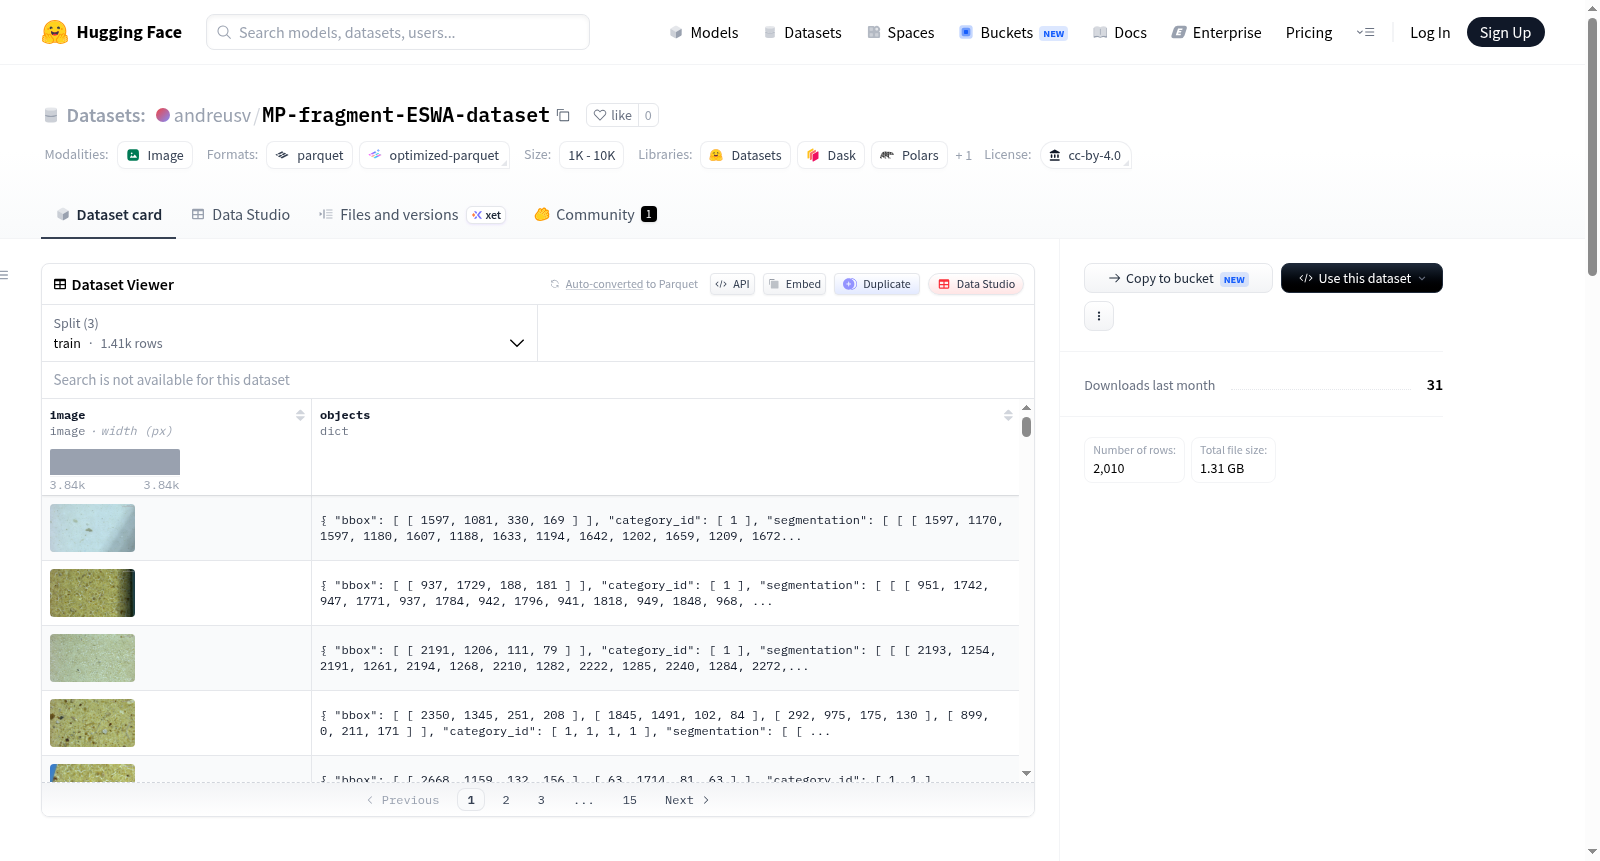Viewport: 1600px width, 861px height.
Task: Expand the Split train dropdown
Action: click(289, 333)
